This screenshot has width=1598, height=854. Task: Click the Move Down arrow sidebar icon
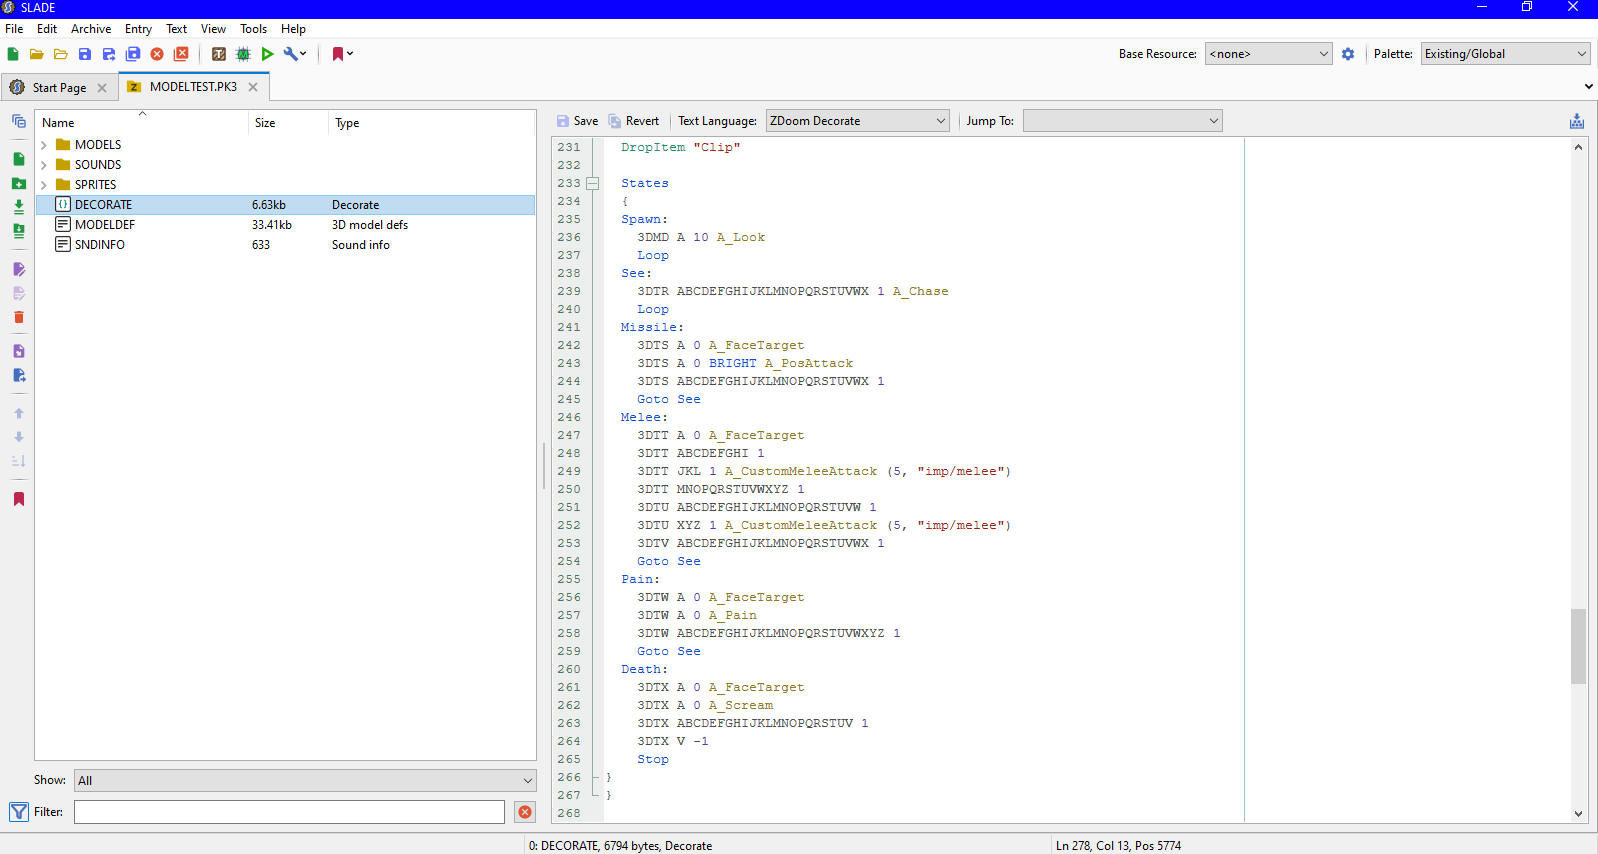(18, 437)
